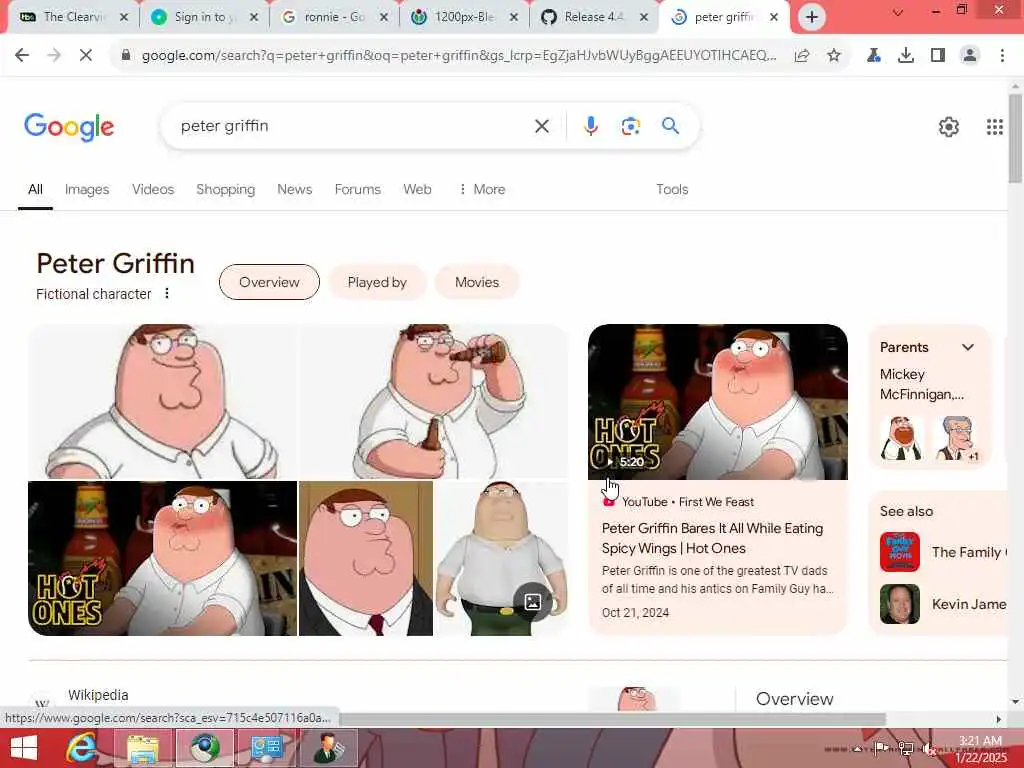Open the More search filters menu
1024x768 pixels.
[482, 189]
